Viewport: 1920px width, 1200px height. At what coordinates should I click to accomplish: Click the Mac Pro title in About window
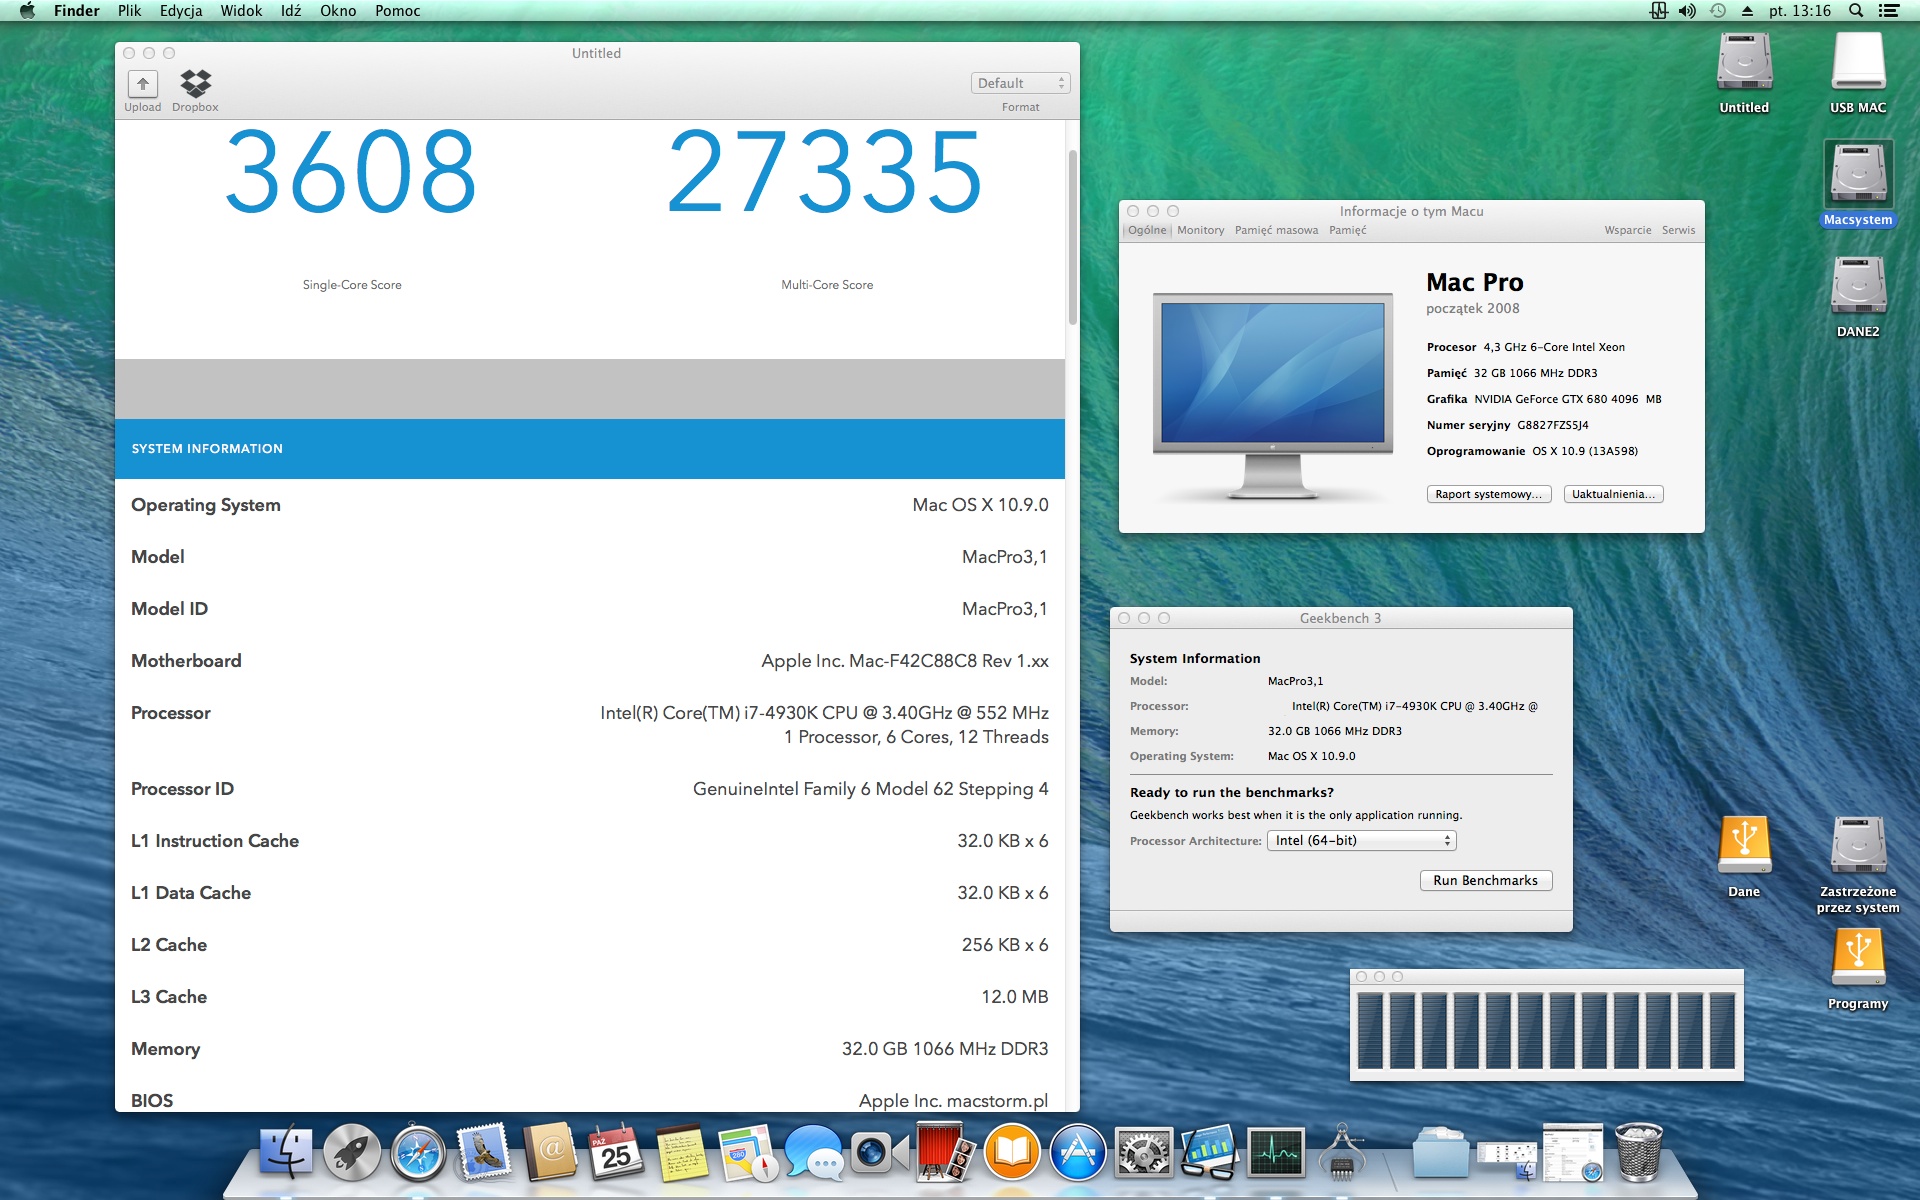tap(1475, 283)
